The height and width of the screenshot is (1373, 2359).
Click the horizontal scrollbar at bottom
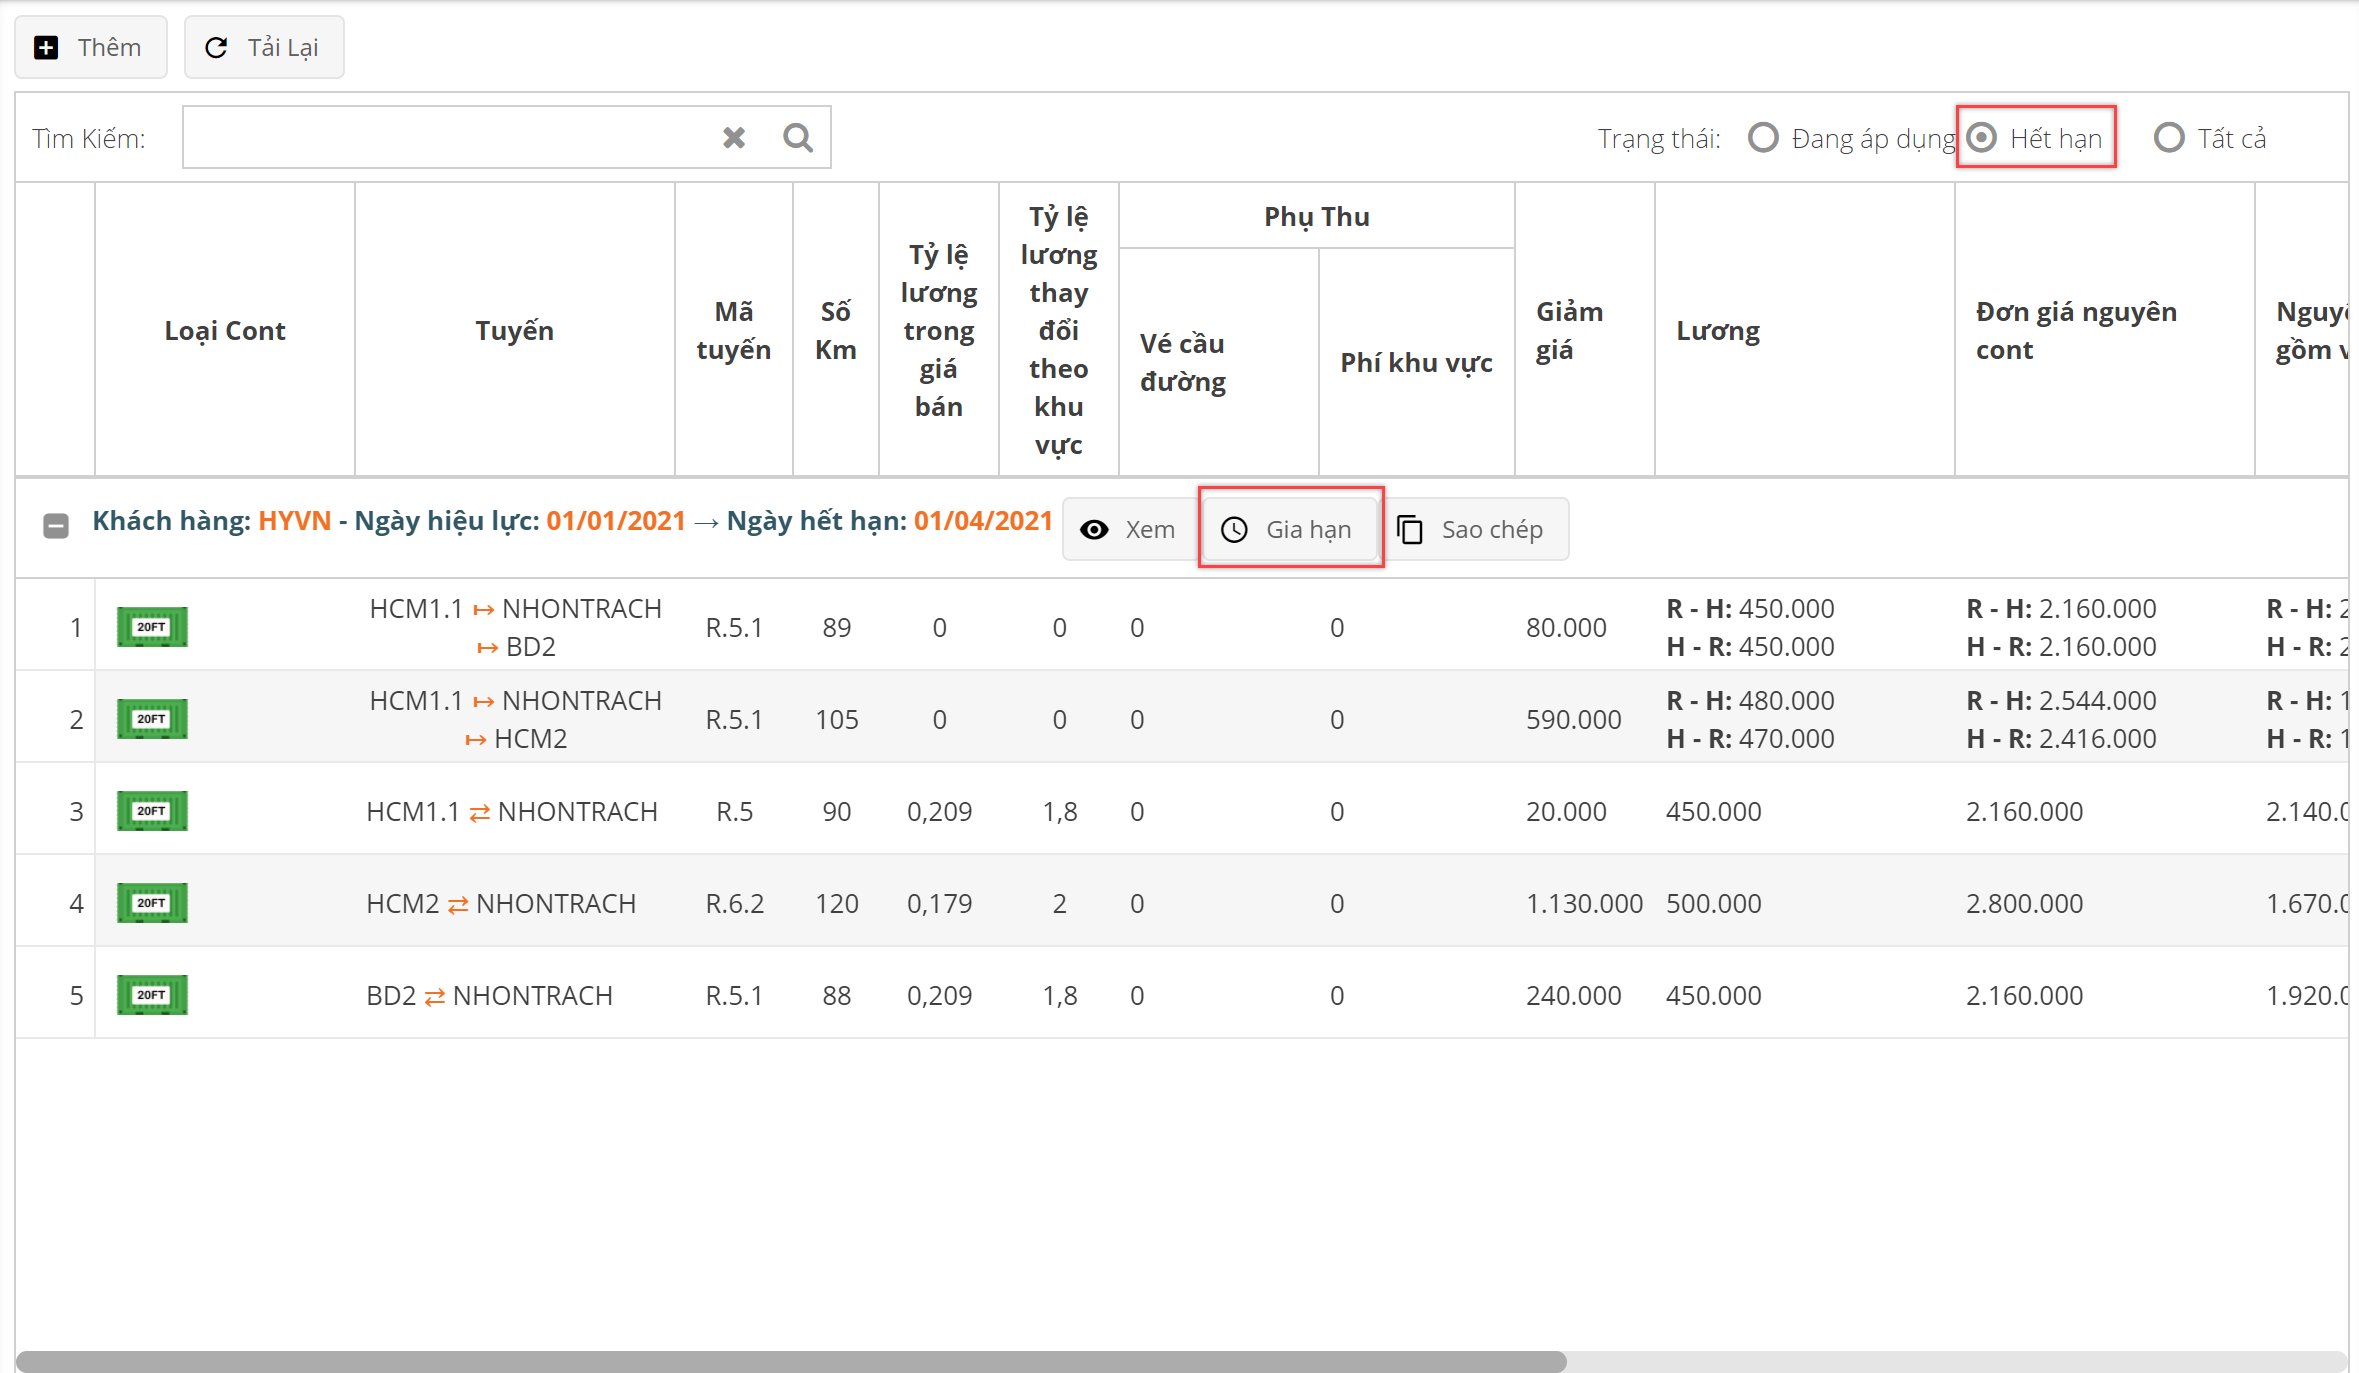[x=790, y=1361]
